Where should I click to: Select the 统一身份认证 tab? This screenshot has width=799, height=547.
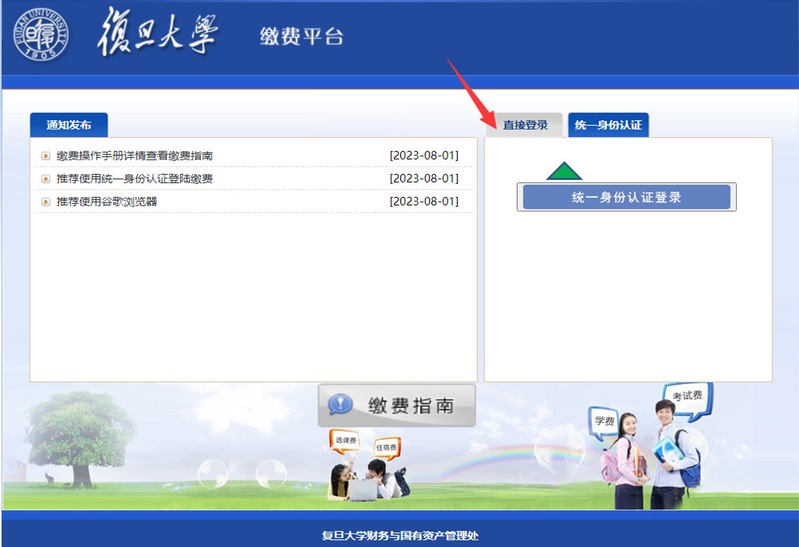point(608,126)
